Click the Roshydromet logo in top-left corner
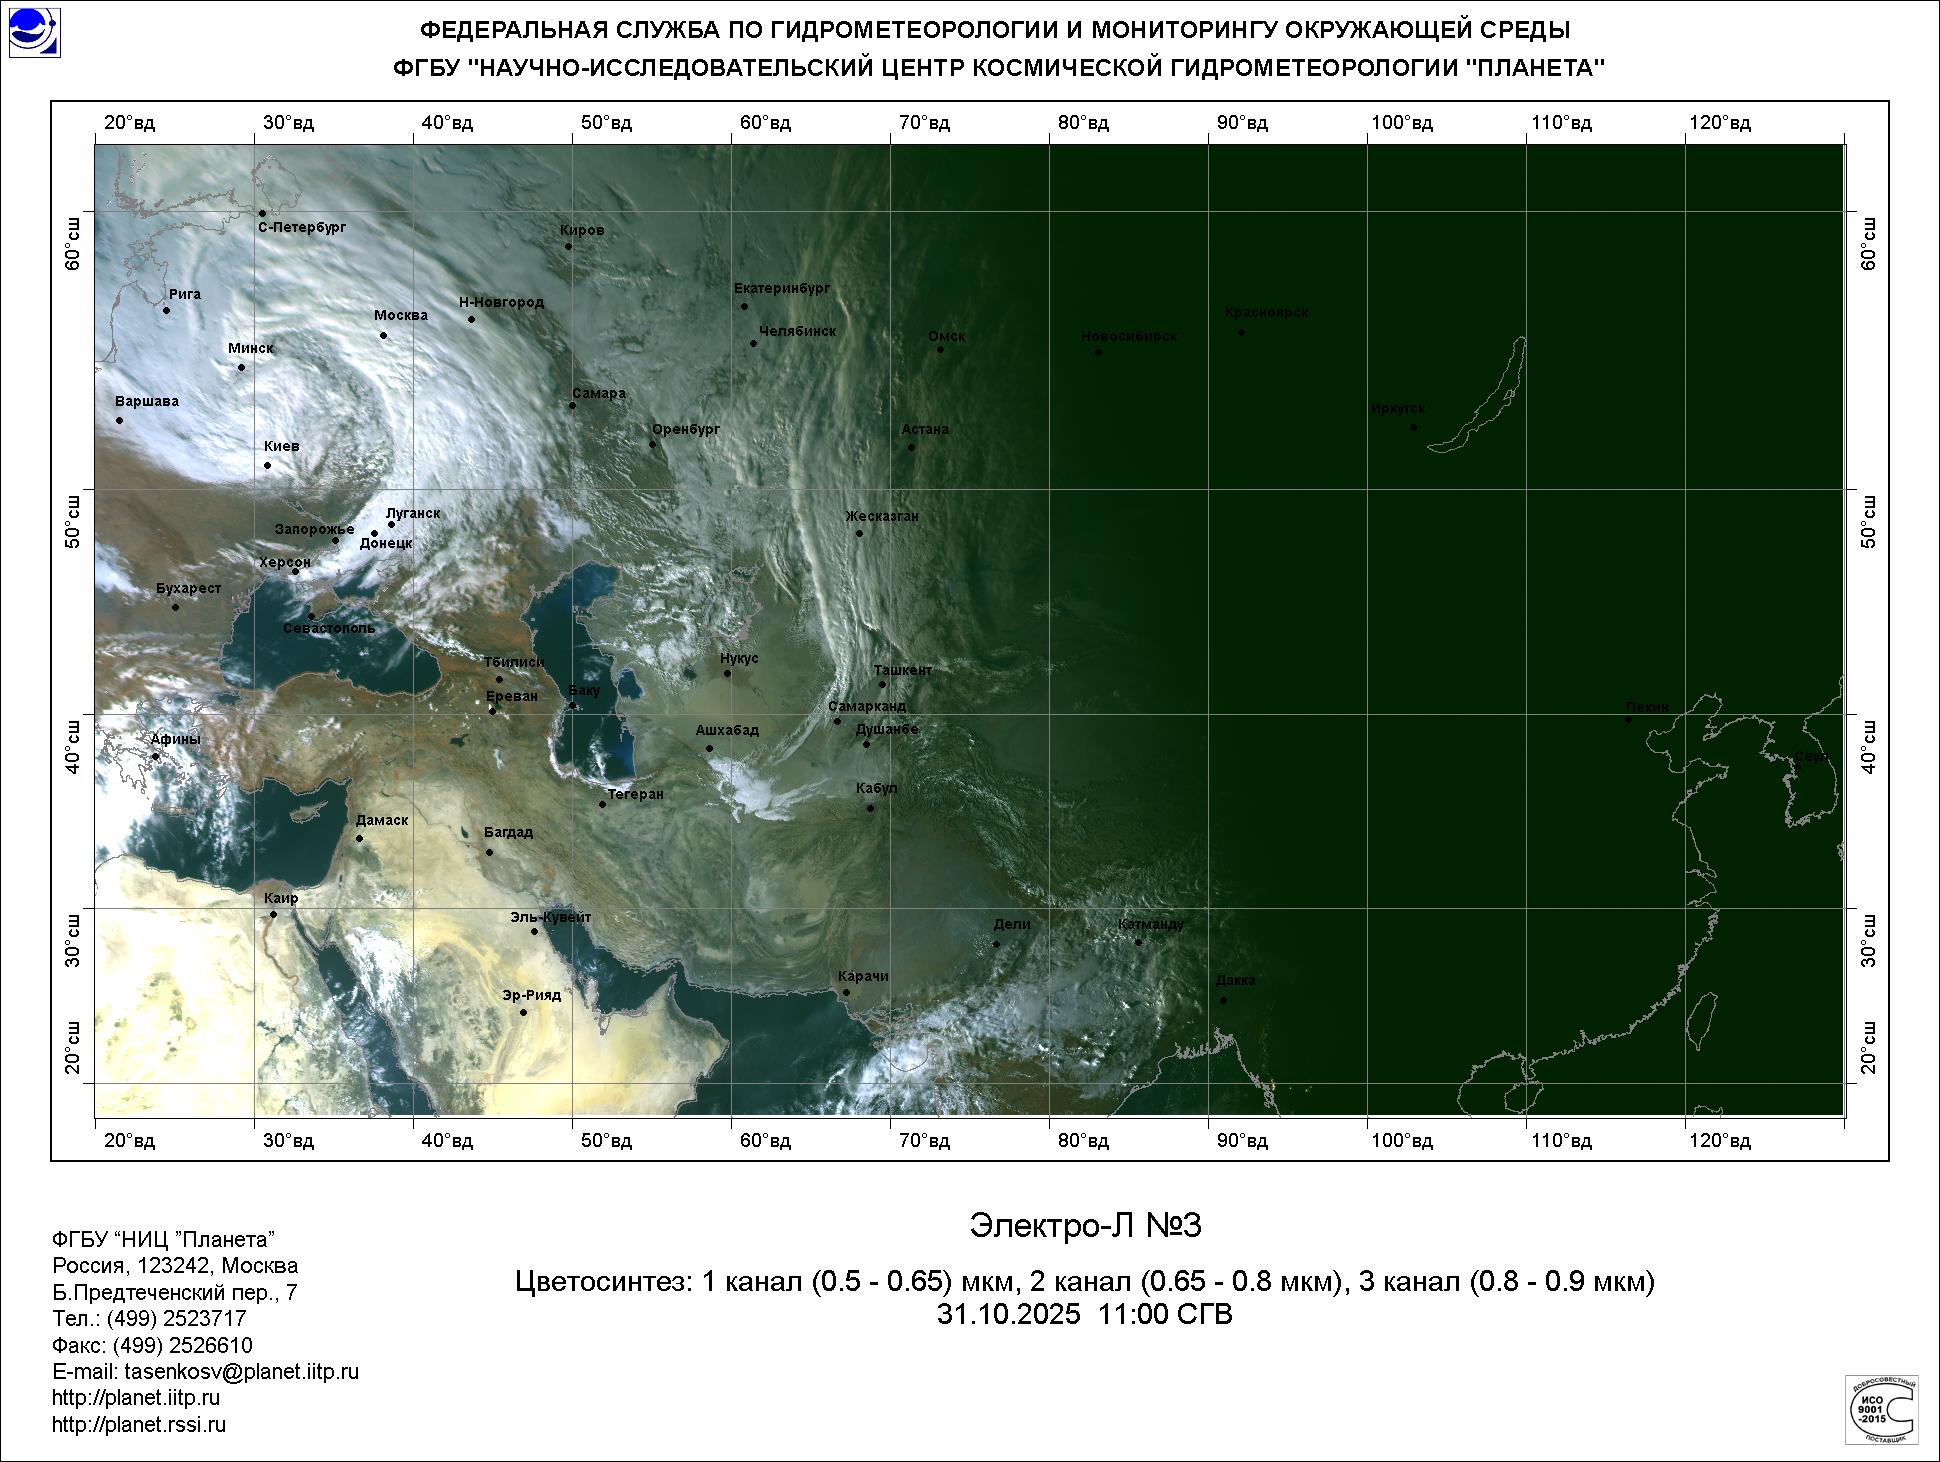This screenshot has height=1462, width=1940. 34,32
